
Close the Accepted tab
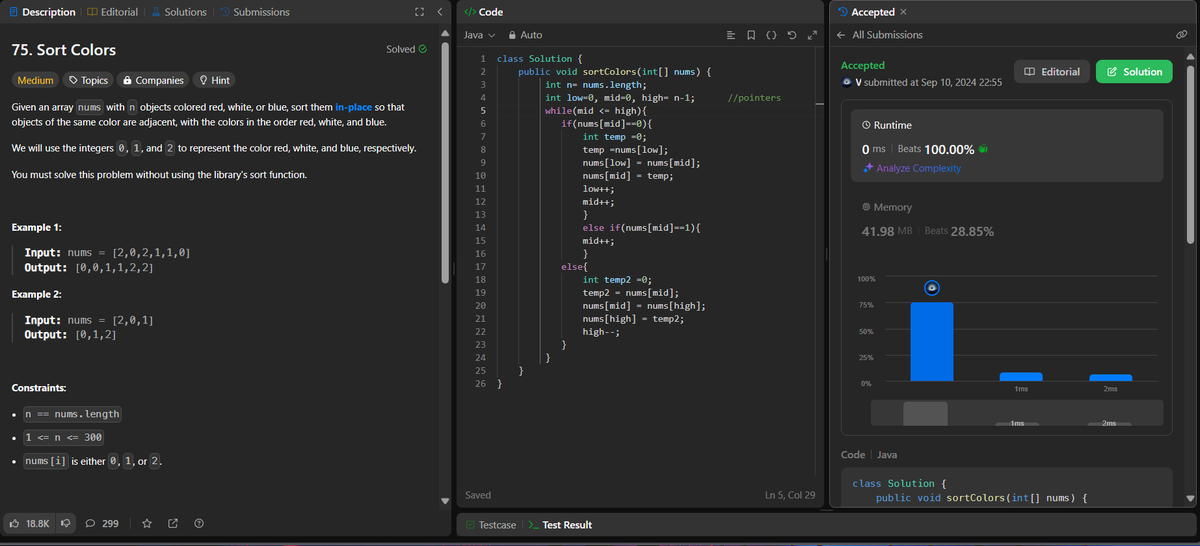[903, 12]
